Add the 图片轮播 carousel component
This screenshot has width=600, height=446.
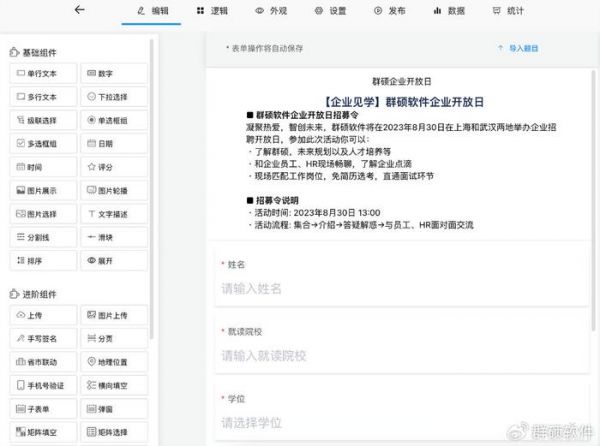tap(114, 190)
